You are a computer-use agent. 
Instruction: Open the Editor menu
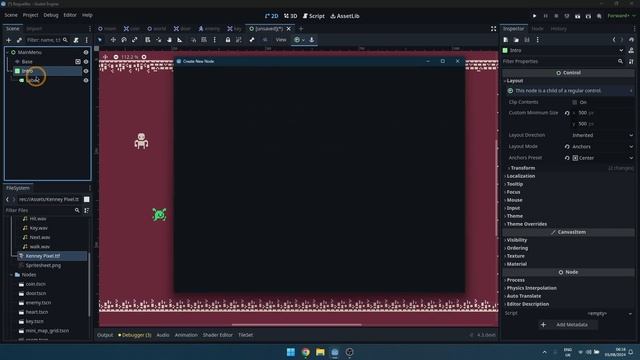(x=70, y=15)
